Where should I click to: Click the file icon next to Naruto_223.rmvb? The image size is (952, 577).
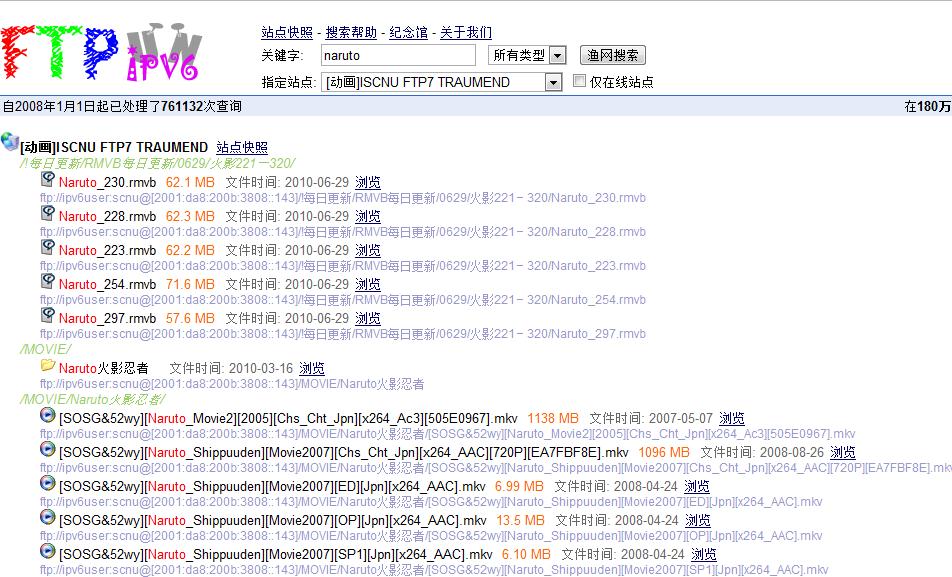(x=47, y=247)
